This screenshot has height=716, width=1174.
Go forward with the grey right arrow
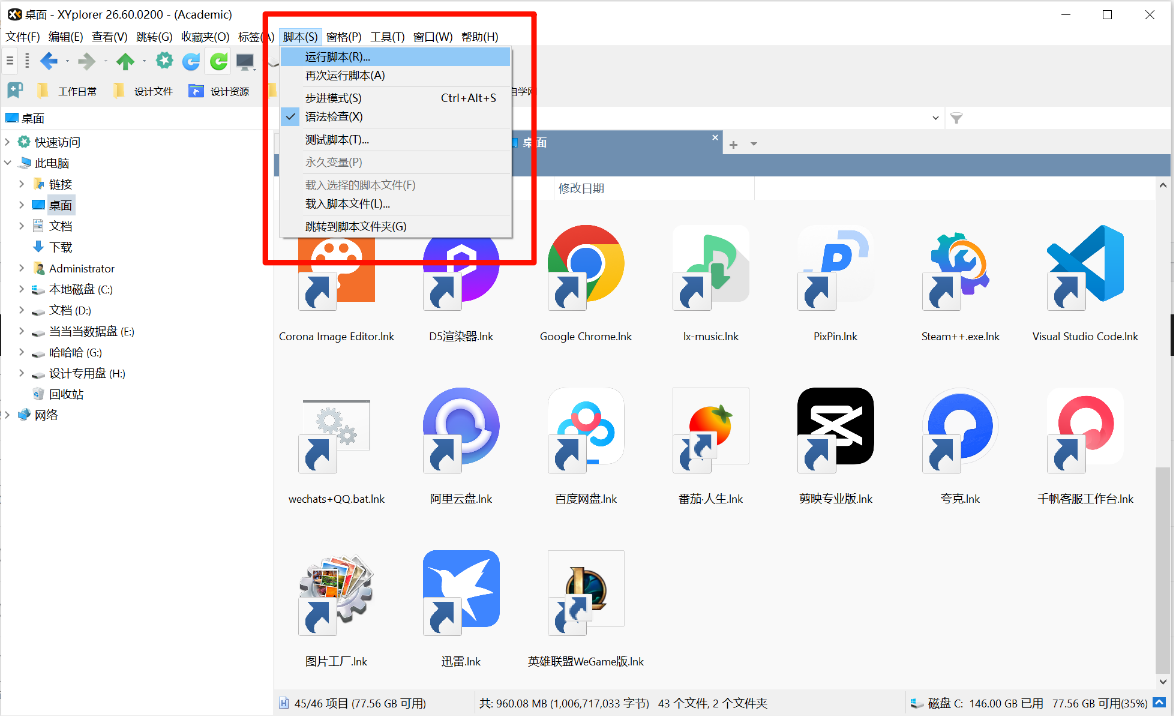(87, 61)
